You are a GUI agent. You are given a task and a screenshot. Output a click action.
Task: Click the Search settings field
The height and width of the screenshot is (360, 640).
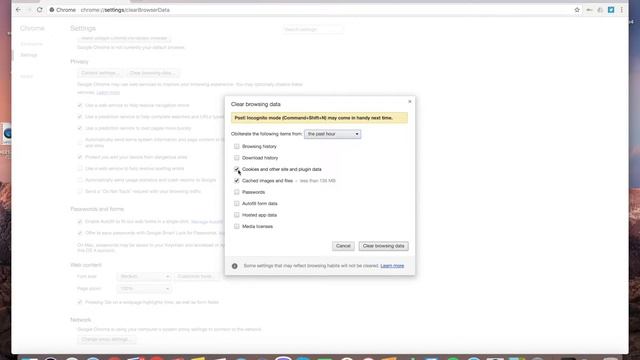313,29
